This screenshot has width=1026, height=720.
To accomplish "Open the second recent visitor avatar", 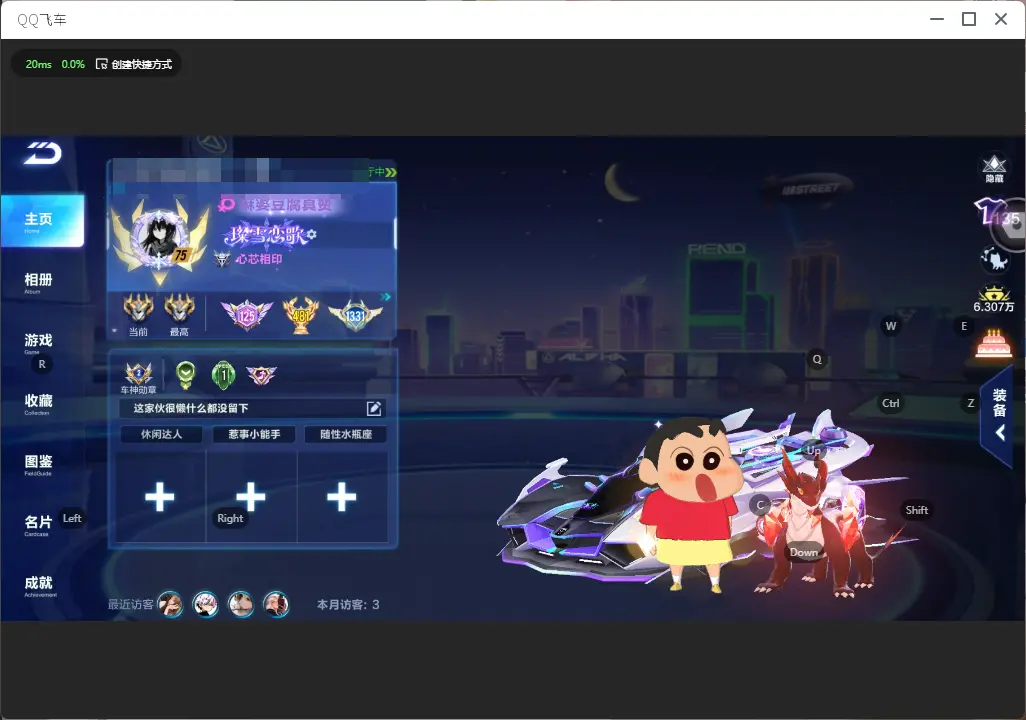I will point(205,604).
